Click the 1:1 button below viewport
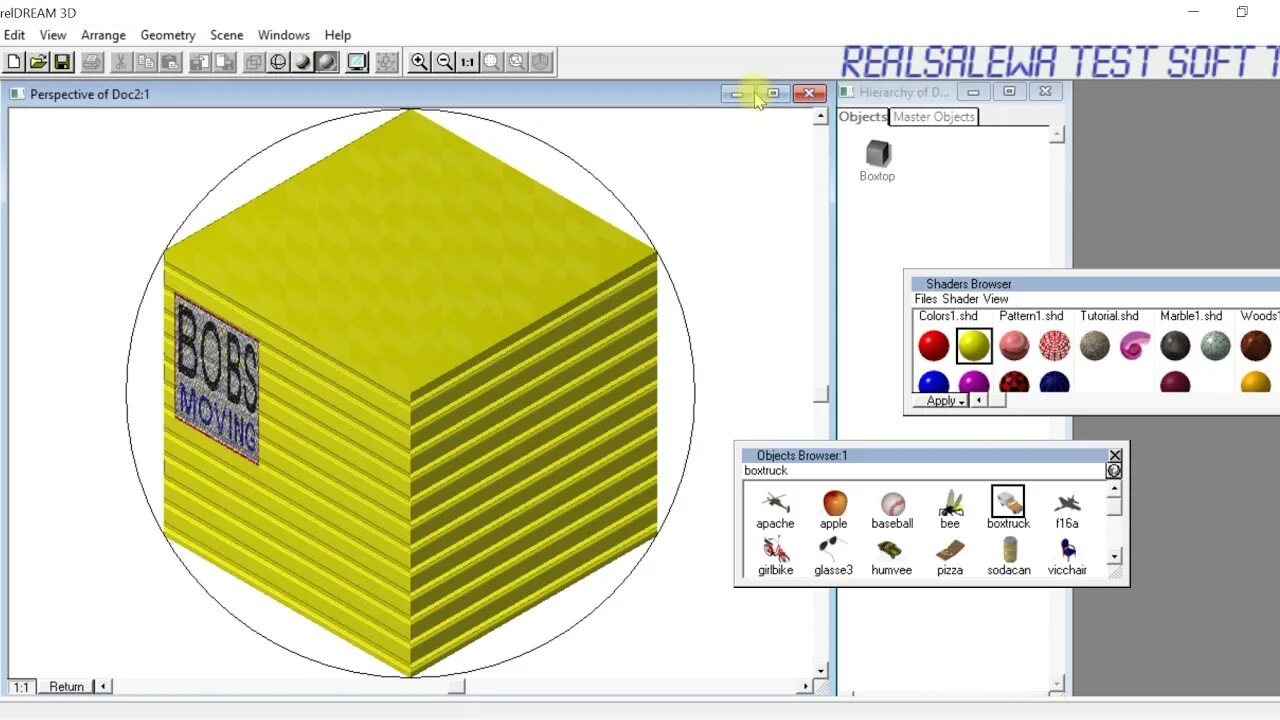The image size is (1280, 720). [21, 687]
